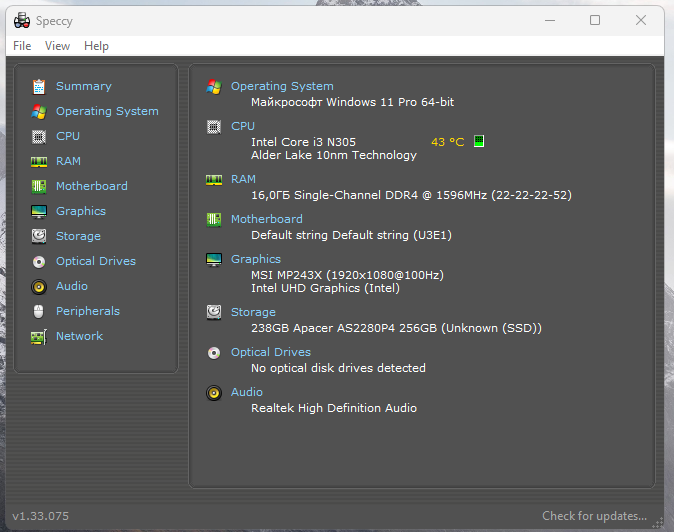
Task: Open the View menu
Action: coord(57,46)
